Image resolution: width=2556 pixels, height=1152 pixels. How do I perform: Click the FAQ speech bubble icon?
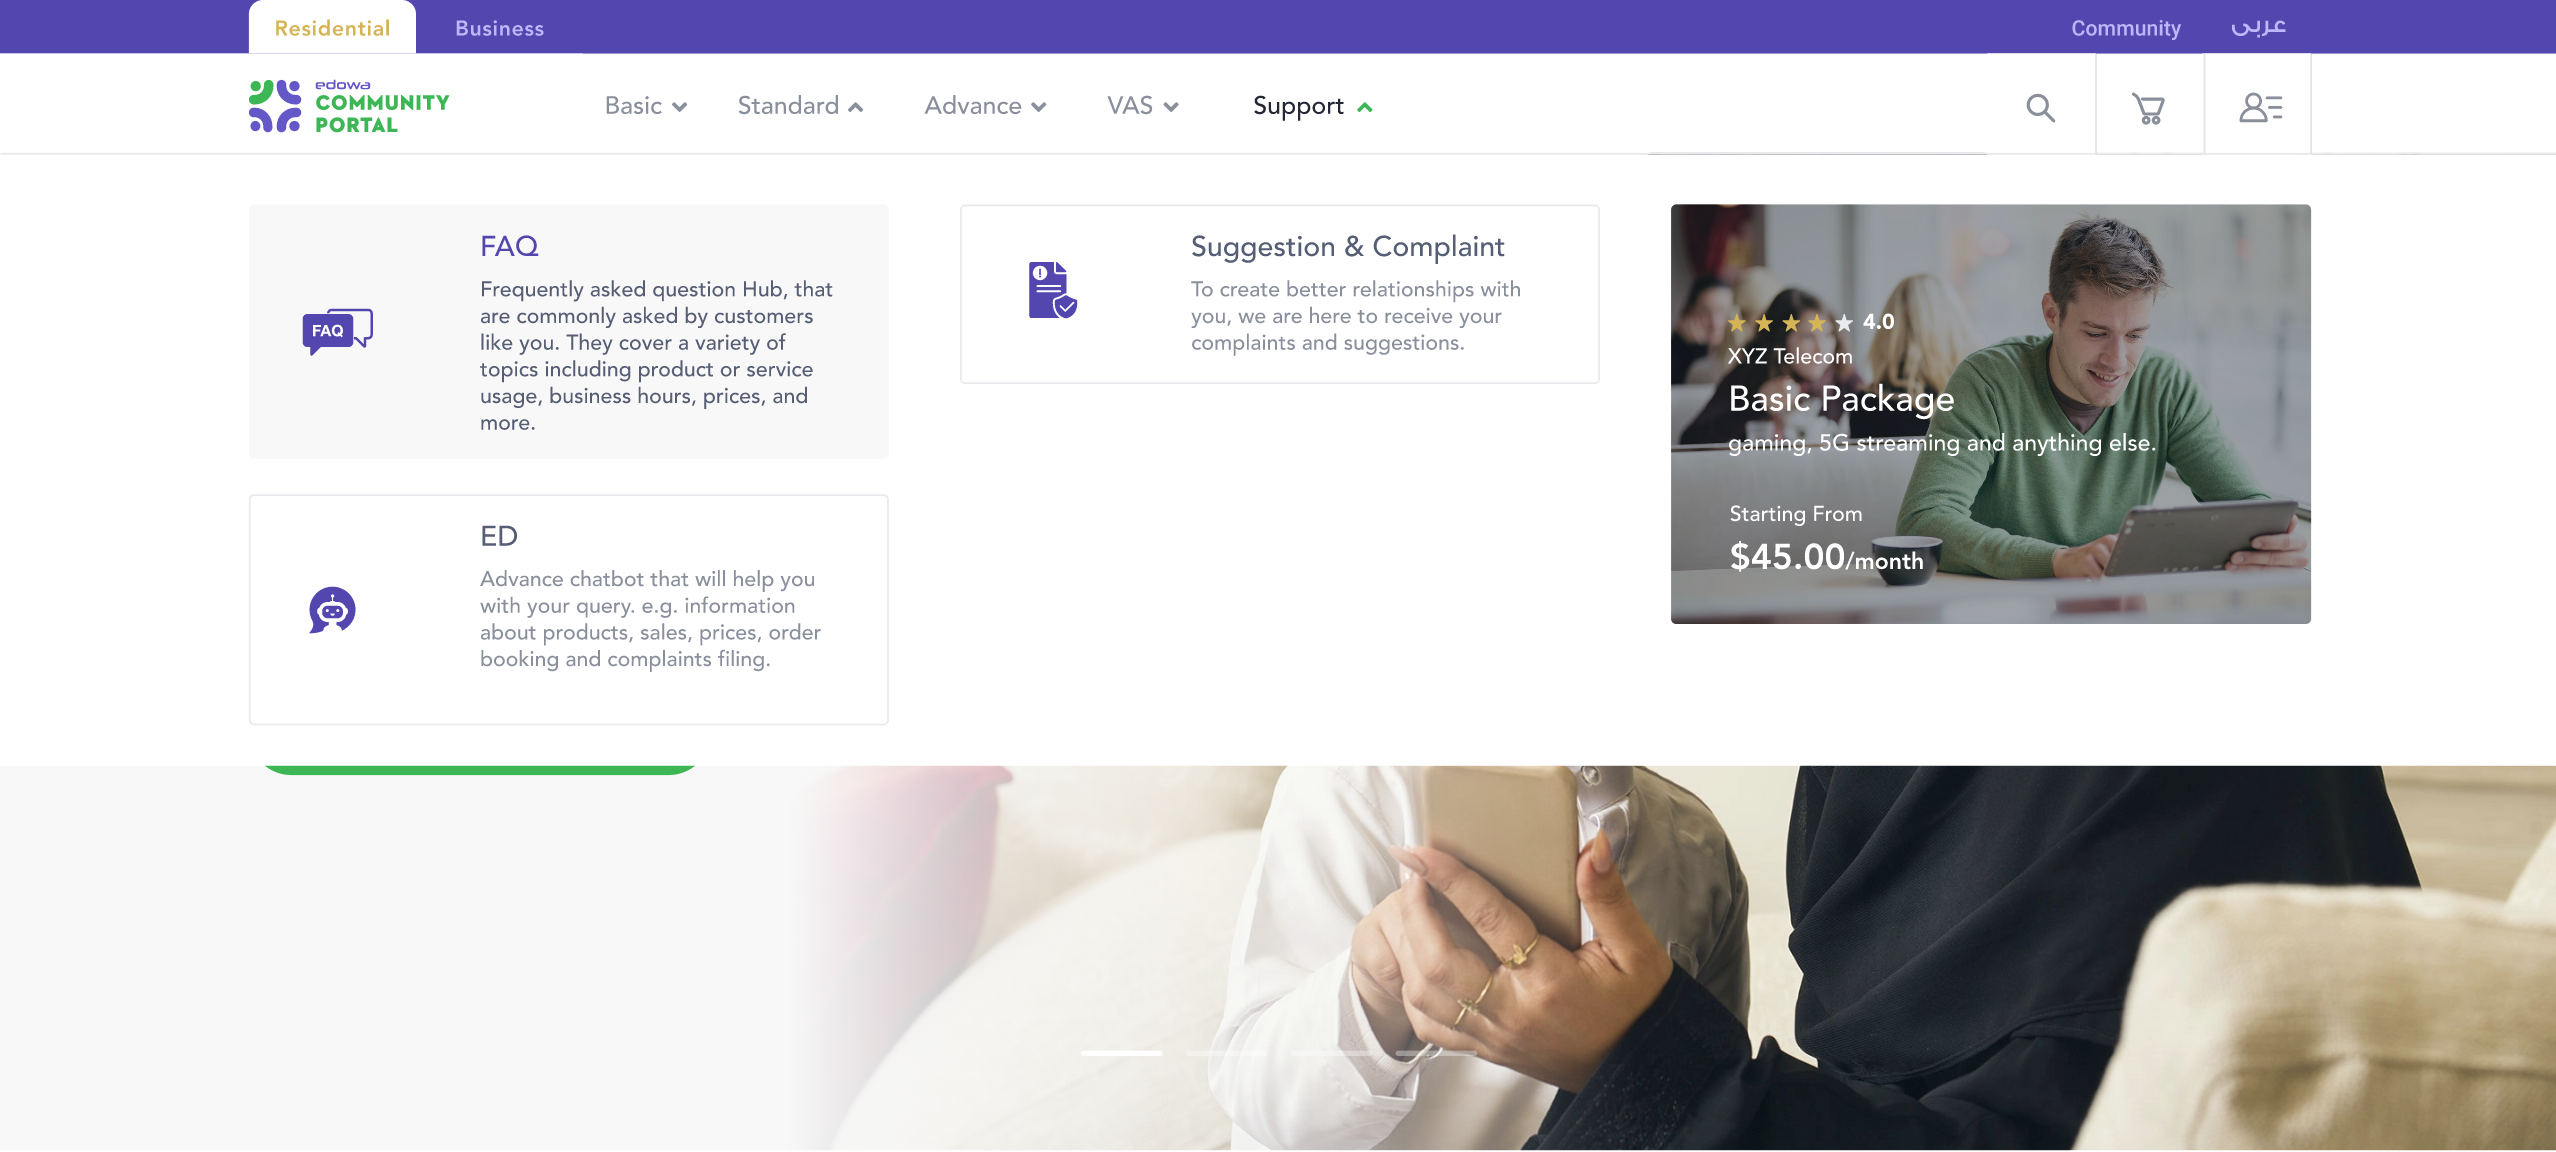point(337,331)
